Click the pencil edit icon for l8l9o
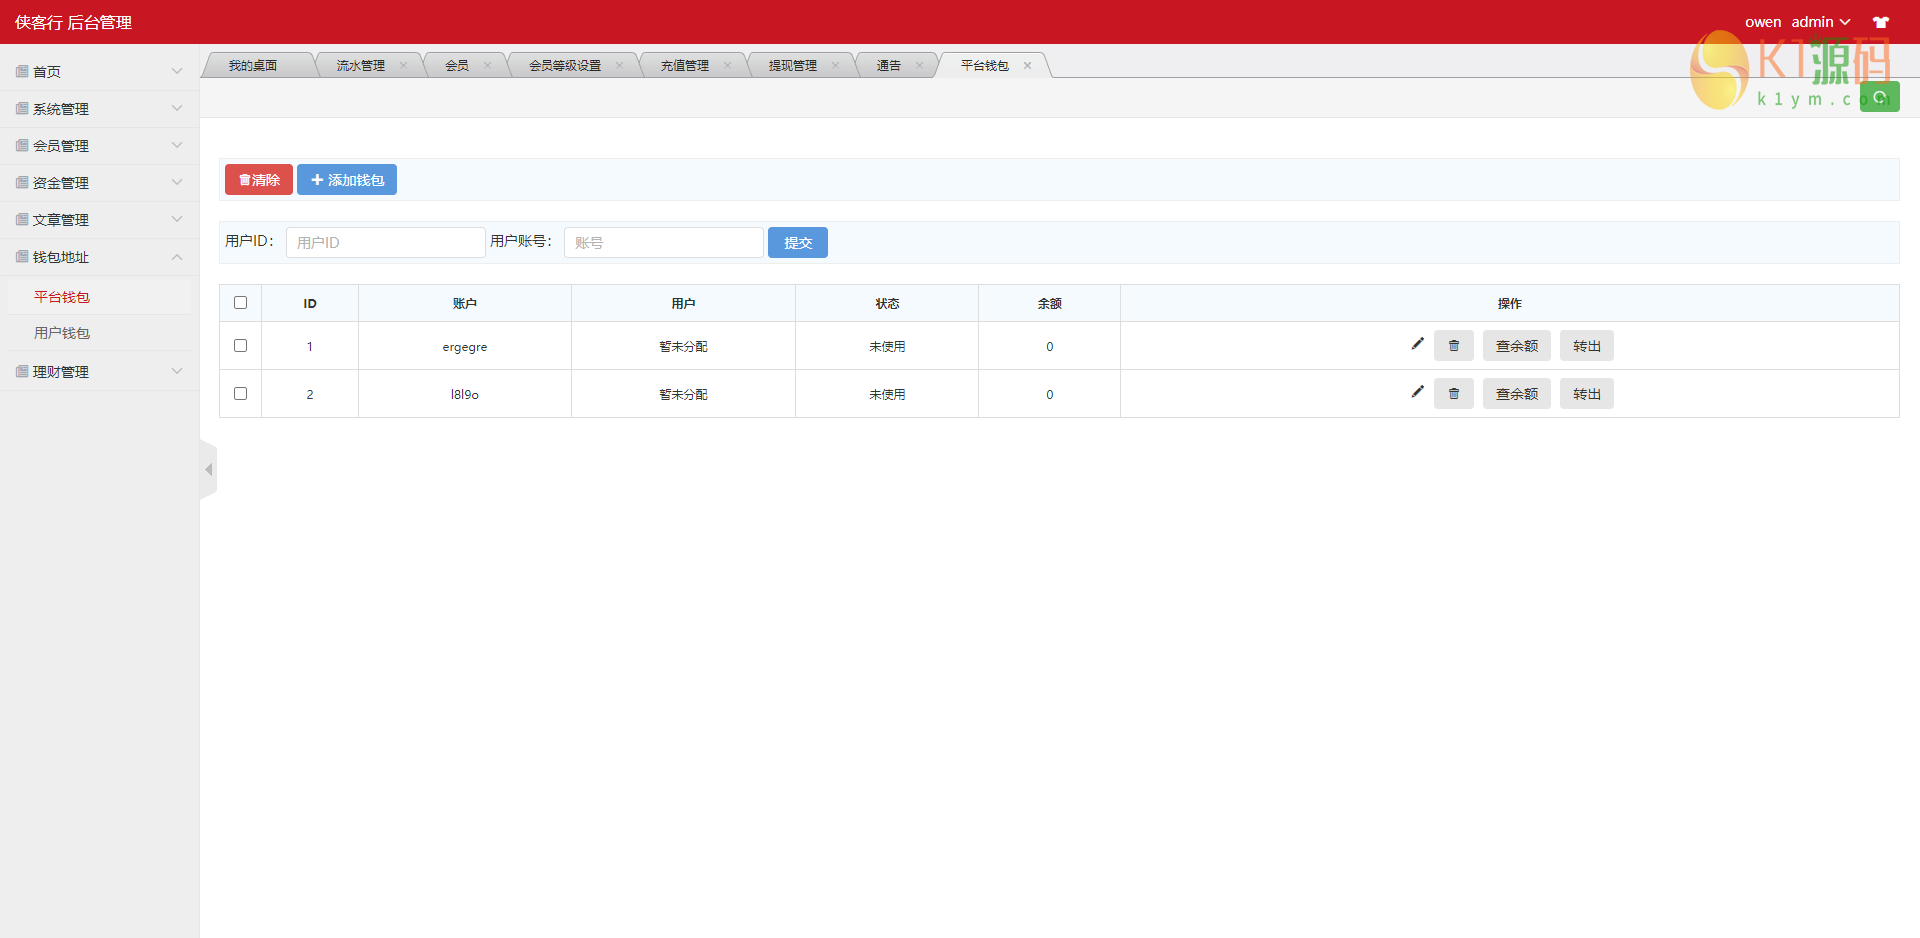 click(x=1417, y=392)
